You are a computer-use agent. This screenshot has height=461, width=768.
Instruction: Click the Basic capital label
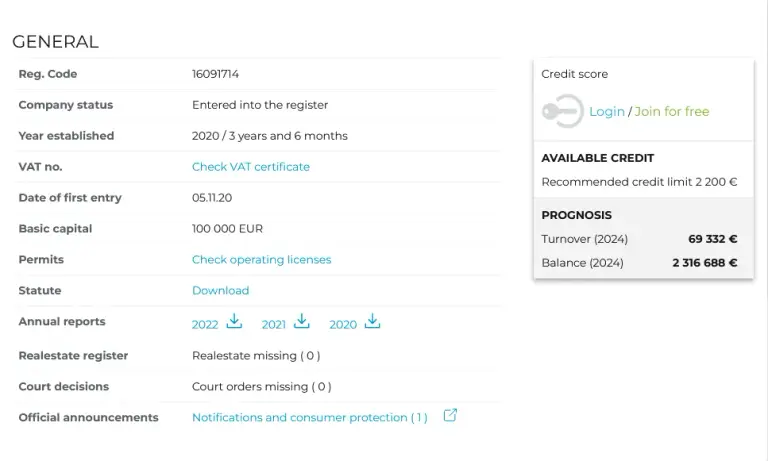click(x=55, y=229)
